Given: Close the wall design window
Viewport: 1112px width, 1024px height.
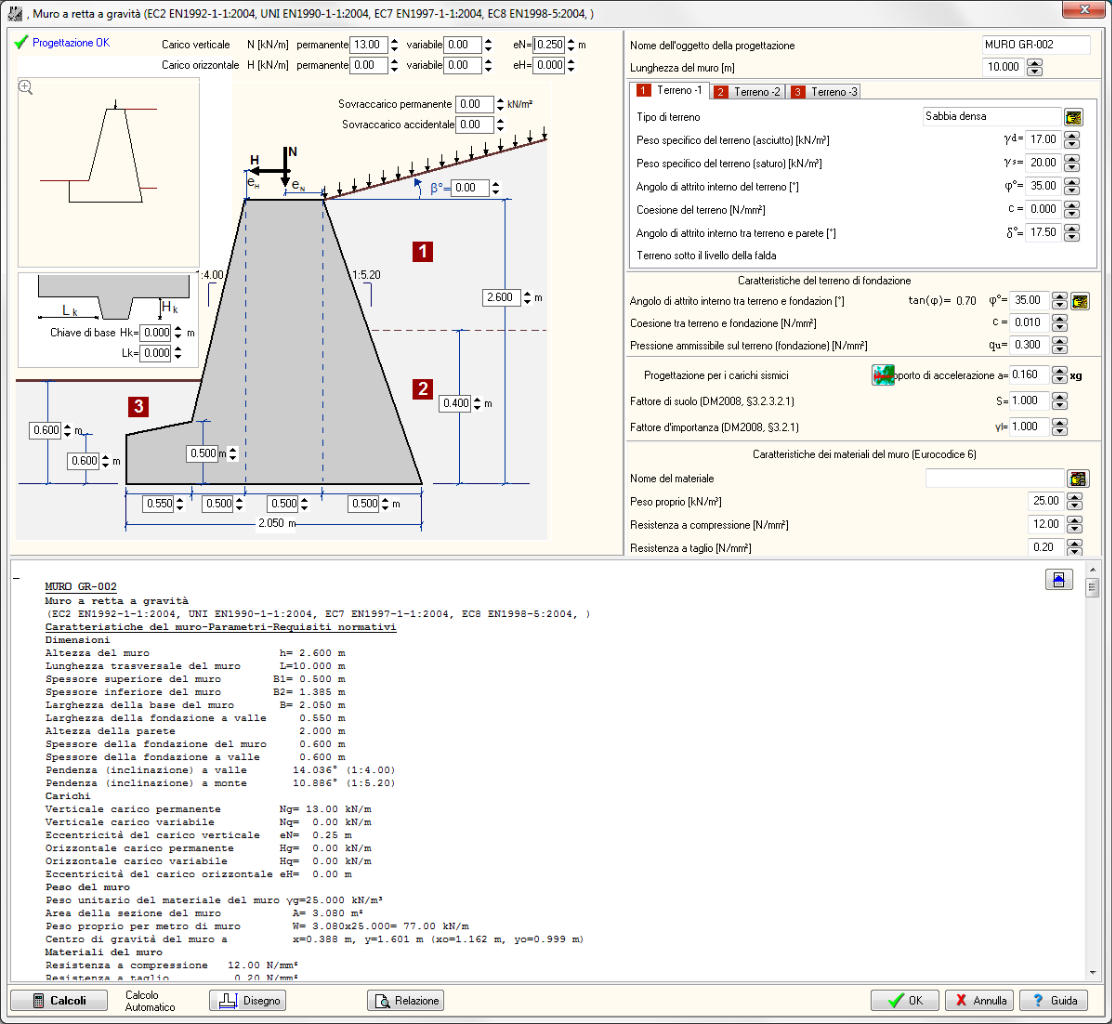Looking at the screenshot, I should pos(1084,10).
